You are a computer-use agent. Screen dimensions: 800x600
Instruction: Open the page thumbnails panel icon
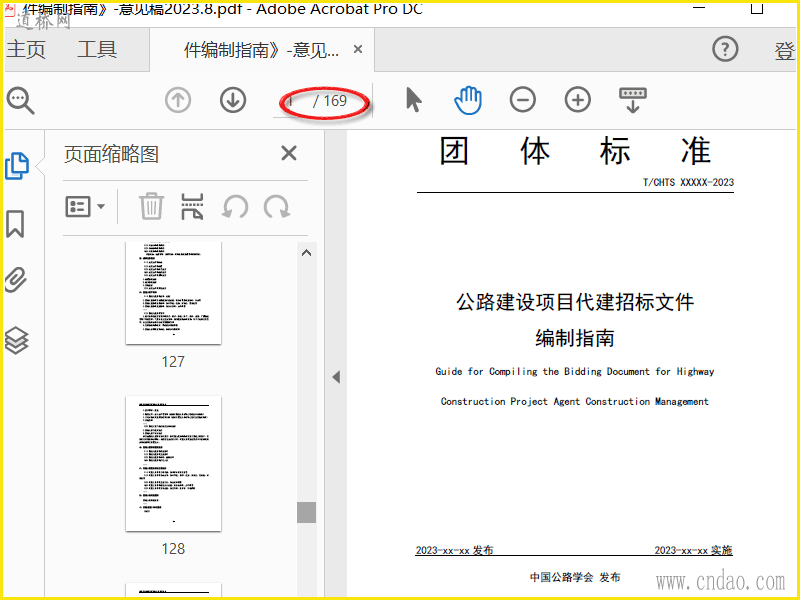point(17,166)
